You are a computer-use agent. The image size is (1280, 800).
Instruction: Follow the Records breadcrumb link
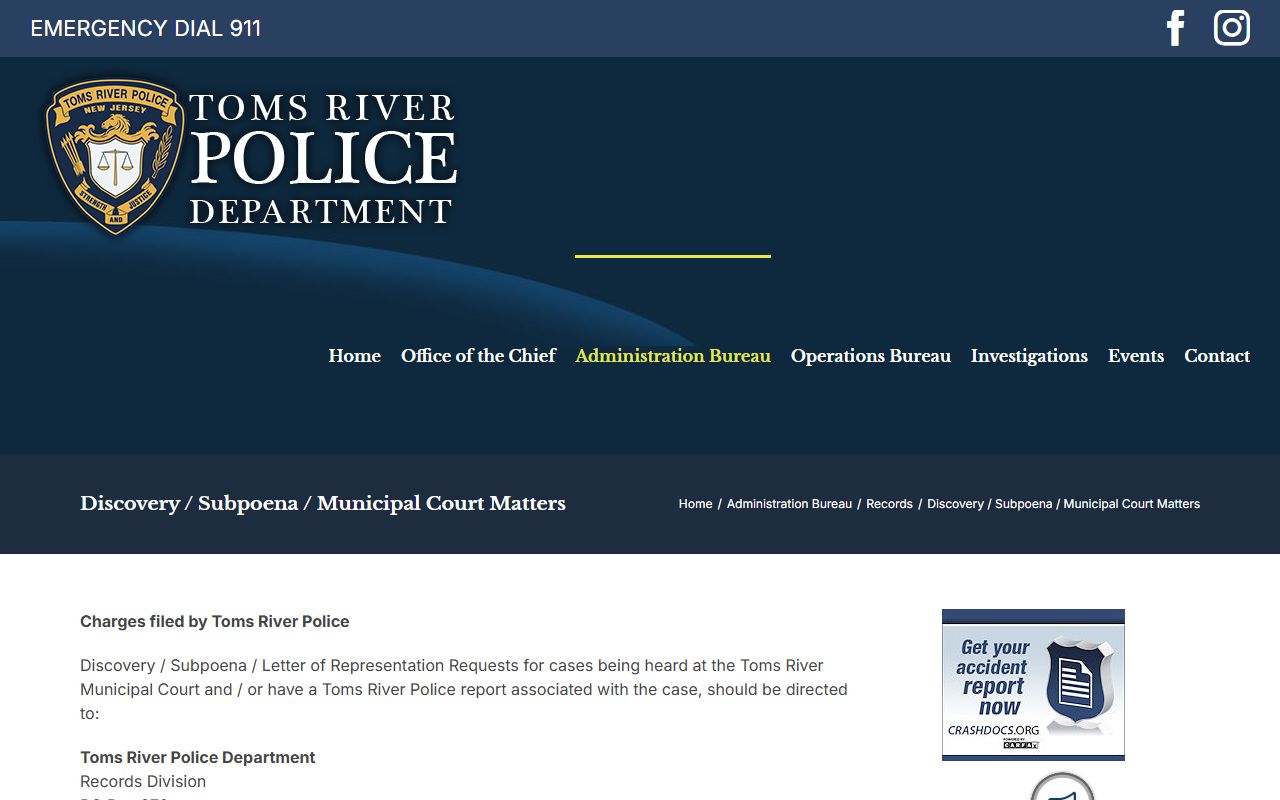(x=889, y=504)
